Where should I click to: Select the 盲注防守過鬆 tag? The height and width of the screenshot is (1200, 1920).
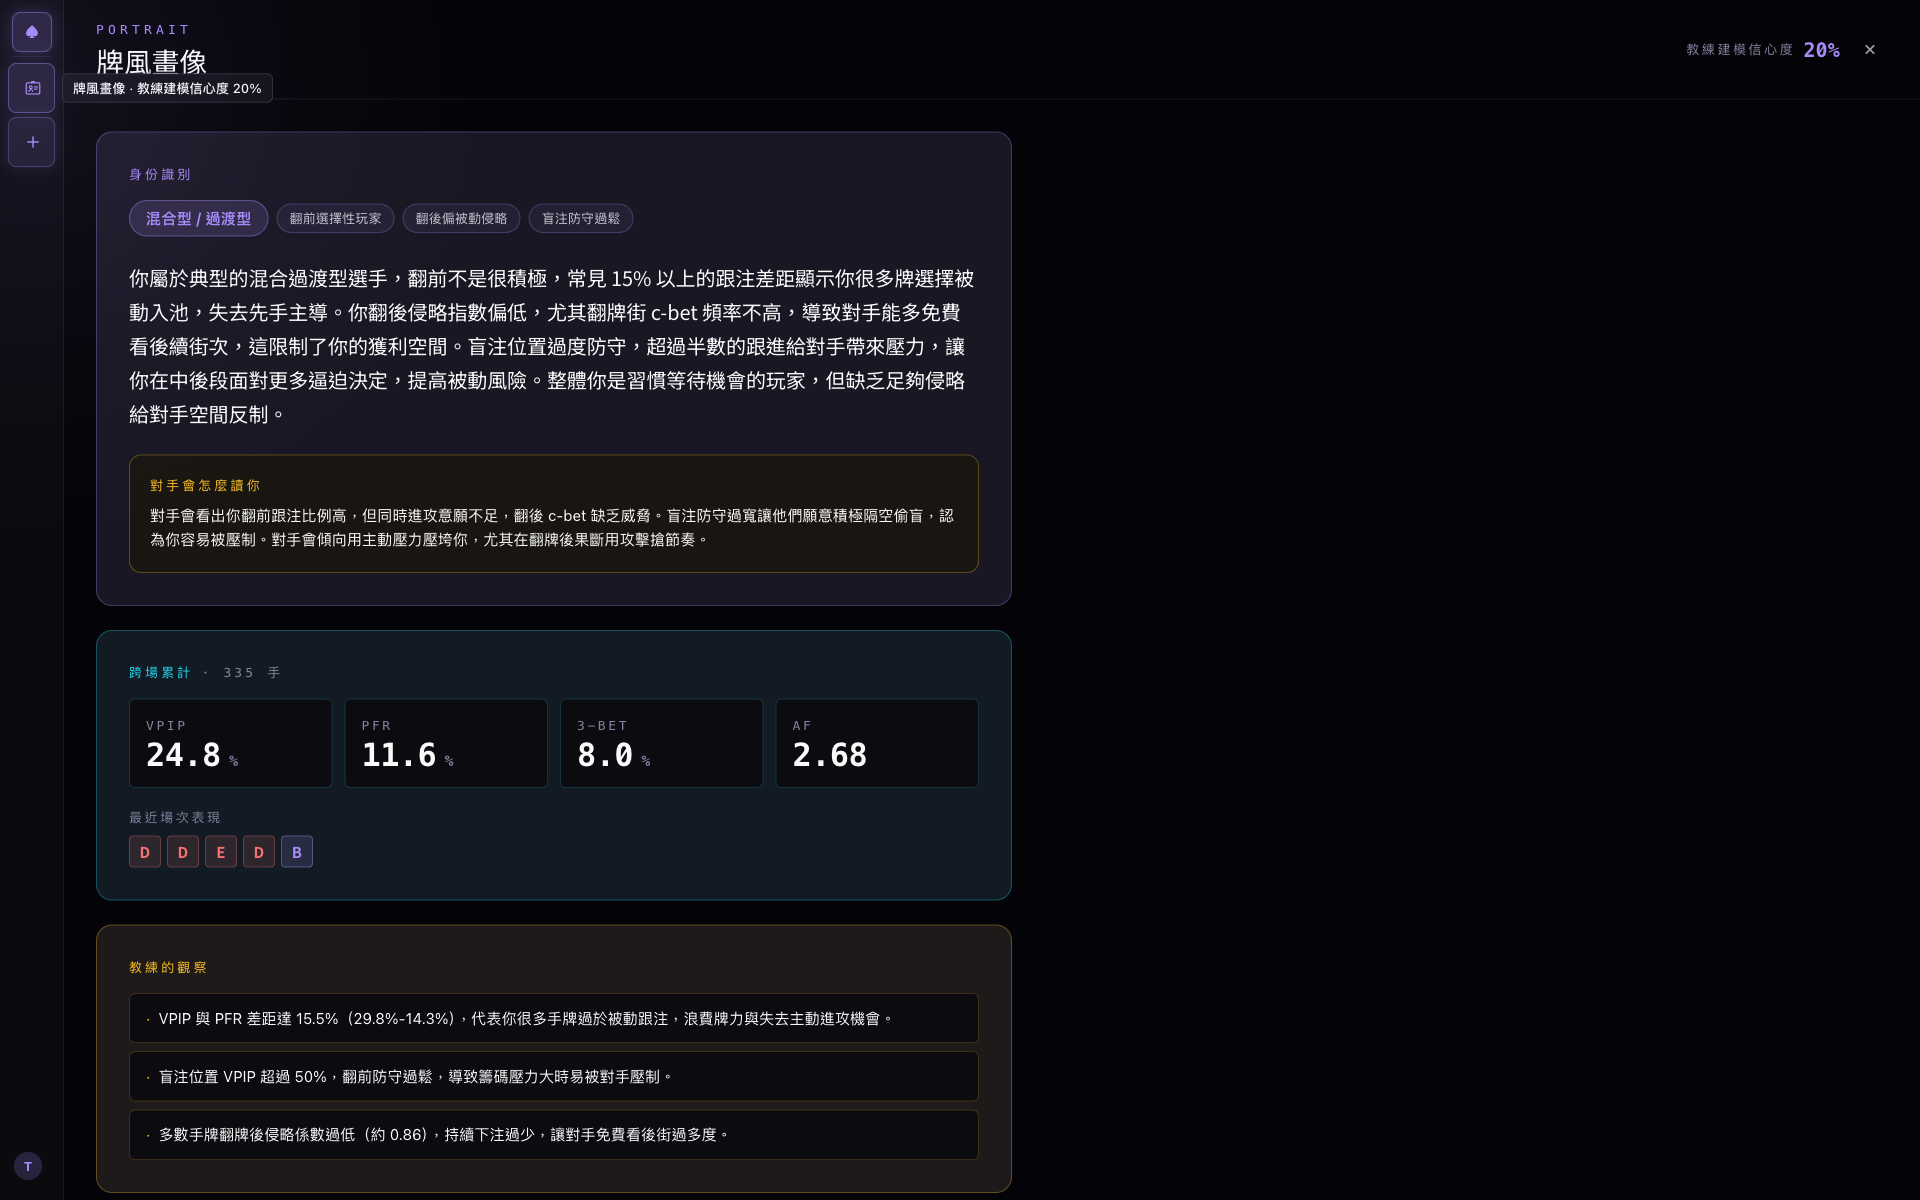[581, 218]
